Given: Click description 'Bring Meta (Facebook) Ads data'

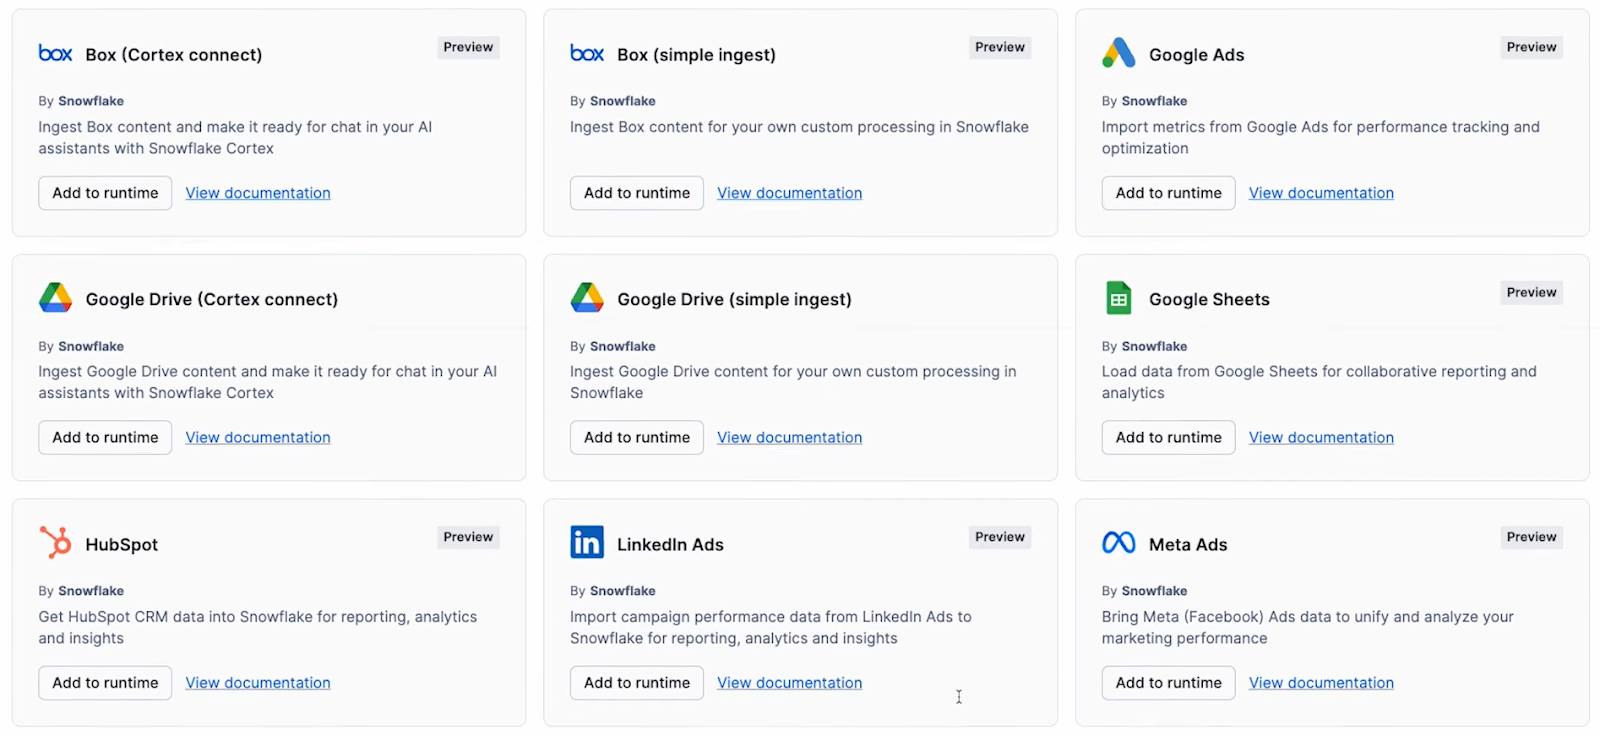Looking at the screenshot, I should (1308, 627).
